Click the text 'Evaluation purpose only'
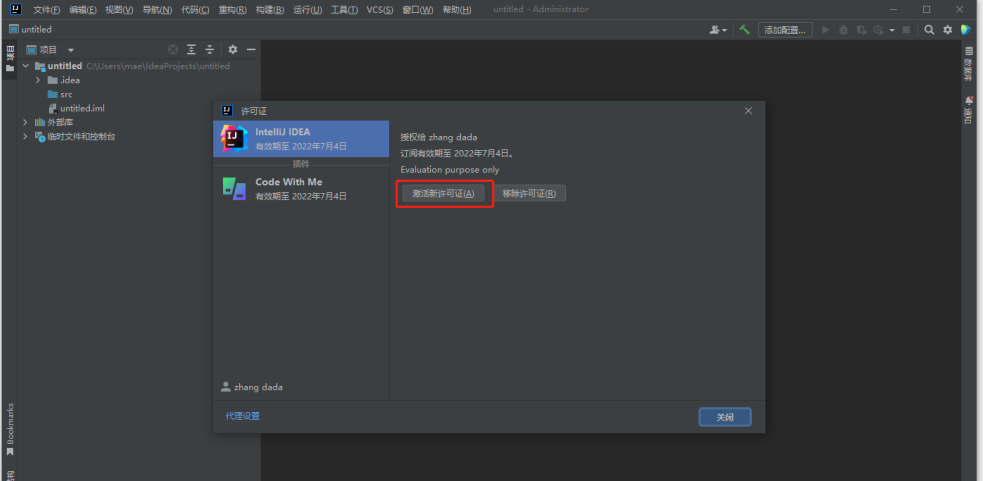 [449, 170]
